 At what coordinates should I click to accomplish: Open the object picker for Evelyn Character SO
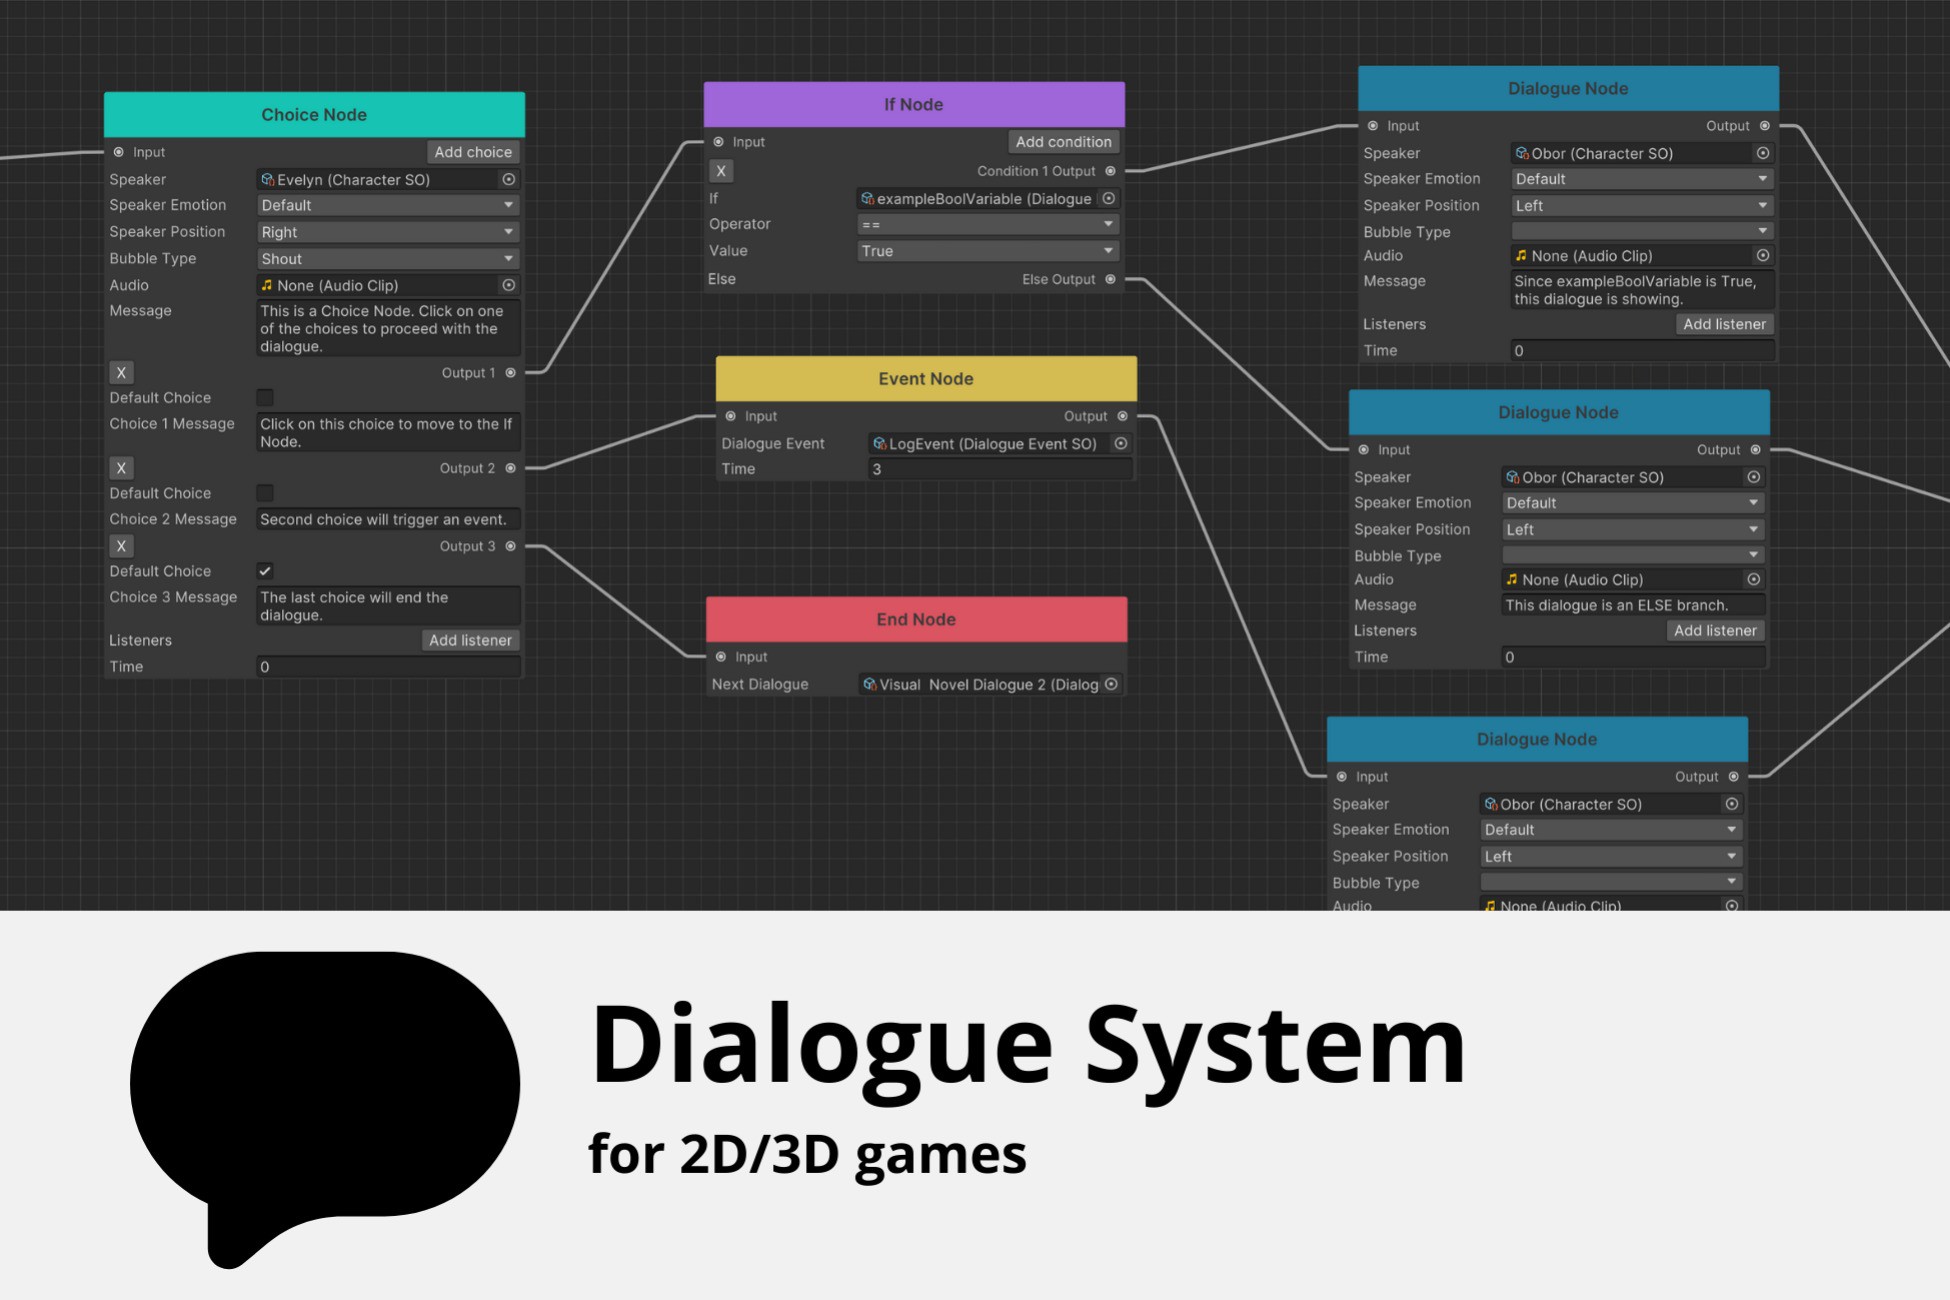[x=509, y=179]
